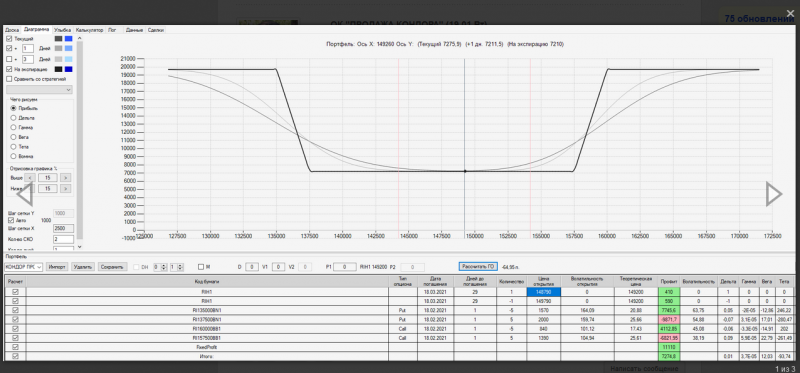Close the image lightbox with X
Viewport: 800px width, 373px height.
[790, 13]
